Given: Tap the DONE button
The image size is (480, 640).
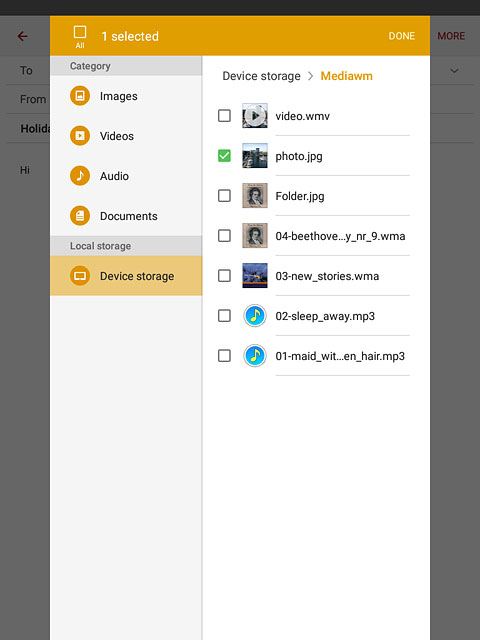Looking at the screenshot, I should tap(402, 36).
